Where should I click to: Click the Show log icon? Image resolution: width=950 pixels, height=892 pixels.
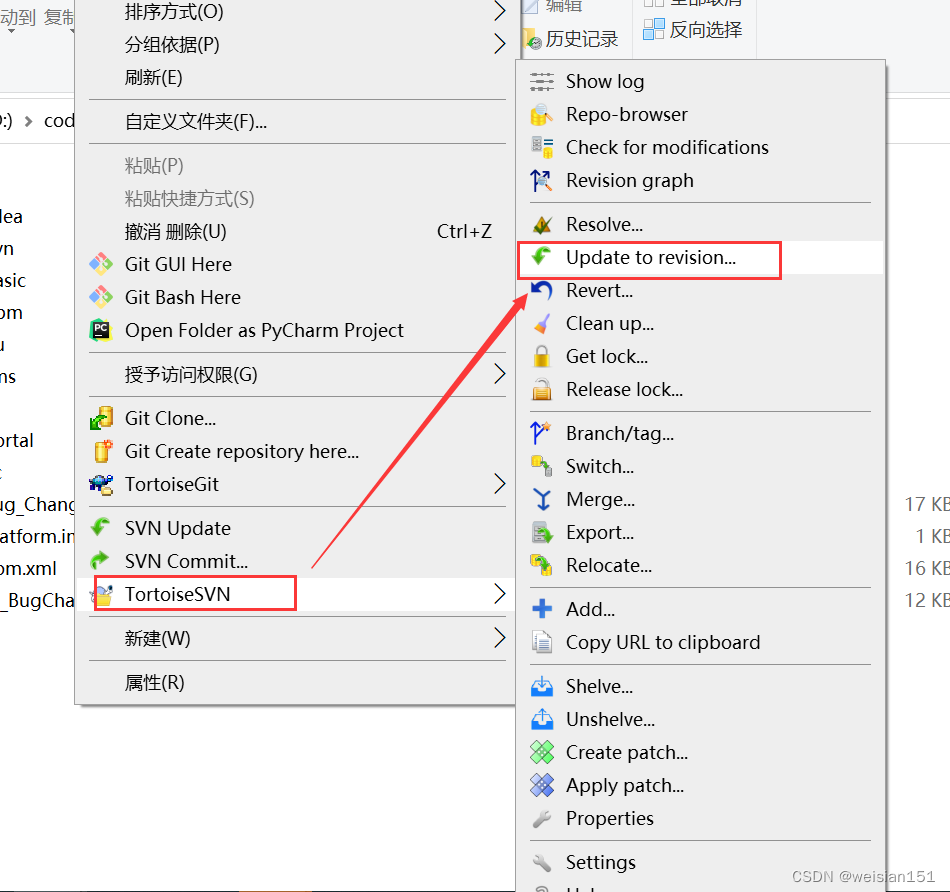point(542,81)
